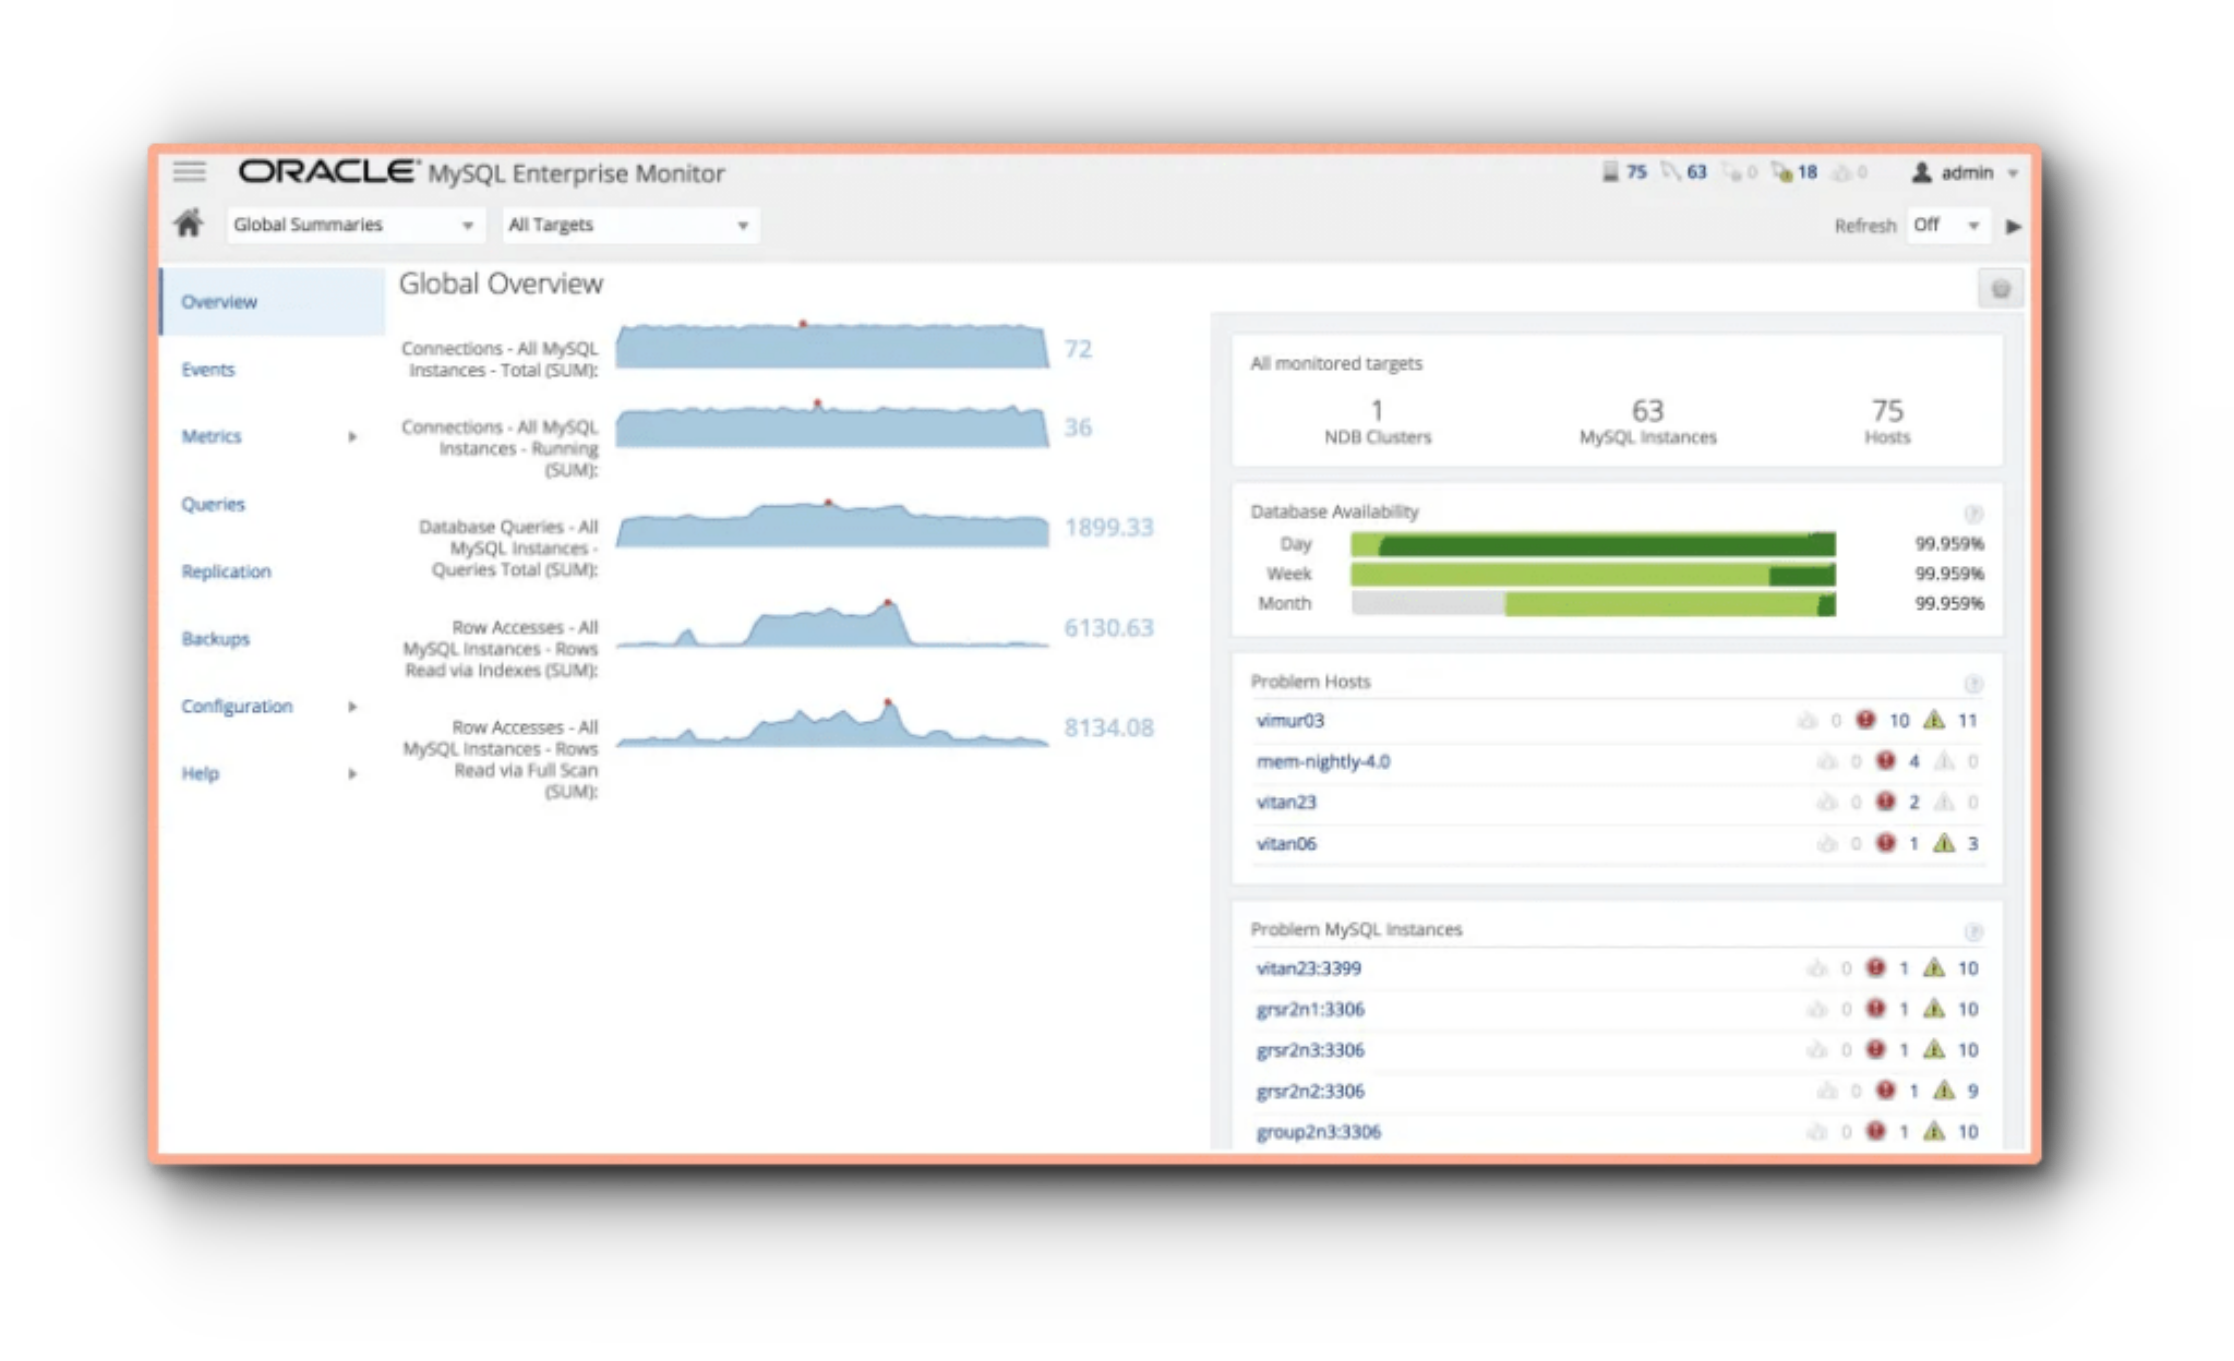Image resolution: width=2234 pixels, height=1361 pixels.
Task: Click the warning triangle icon for vimur03
Action: tap(1934, 719)
